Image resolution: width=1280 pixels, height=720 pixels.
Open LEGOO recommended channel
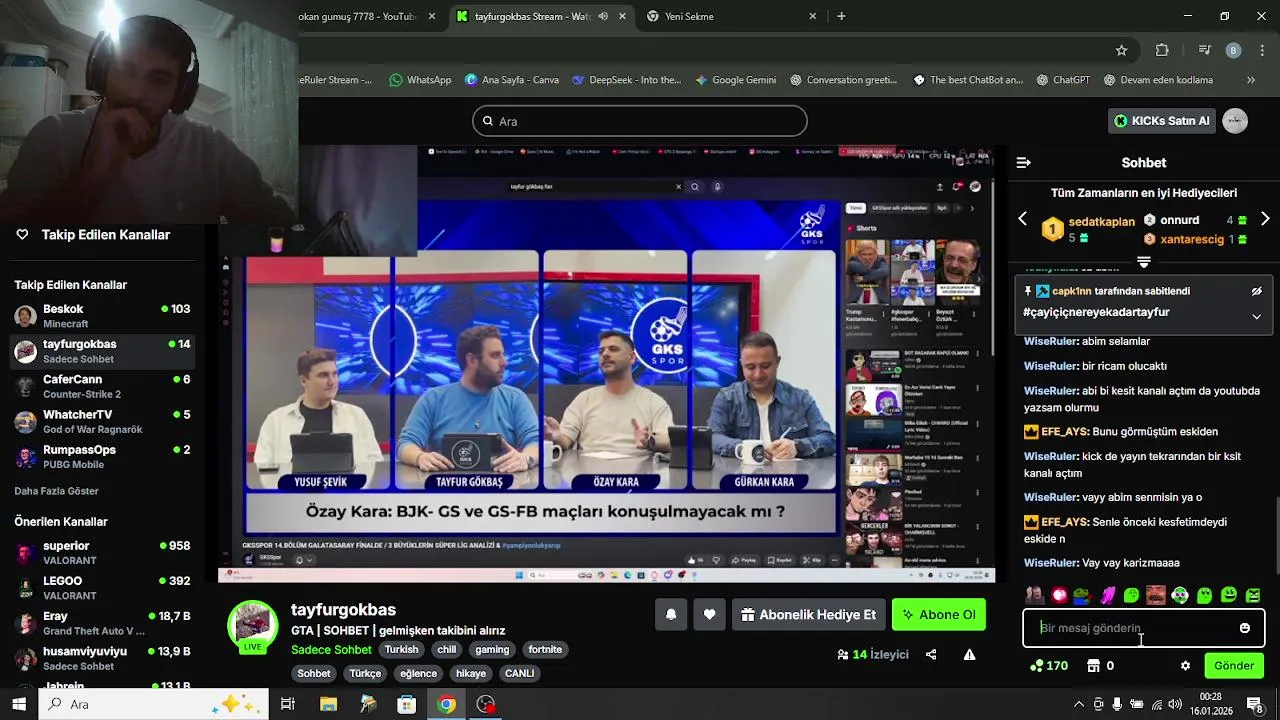[102, 587]
